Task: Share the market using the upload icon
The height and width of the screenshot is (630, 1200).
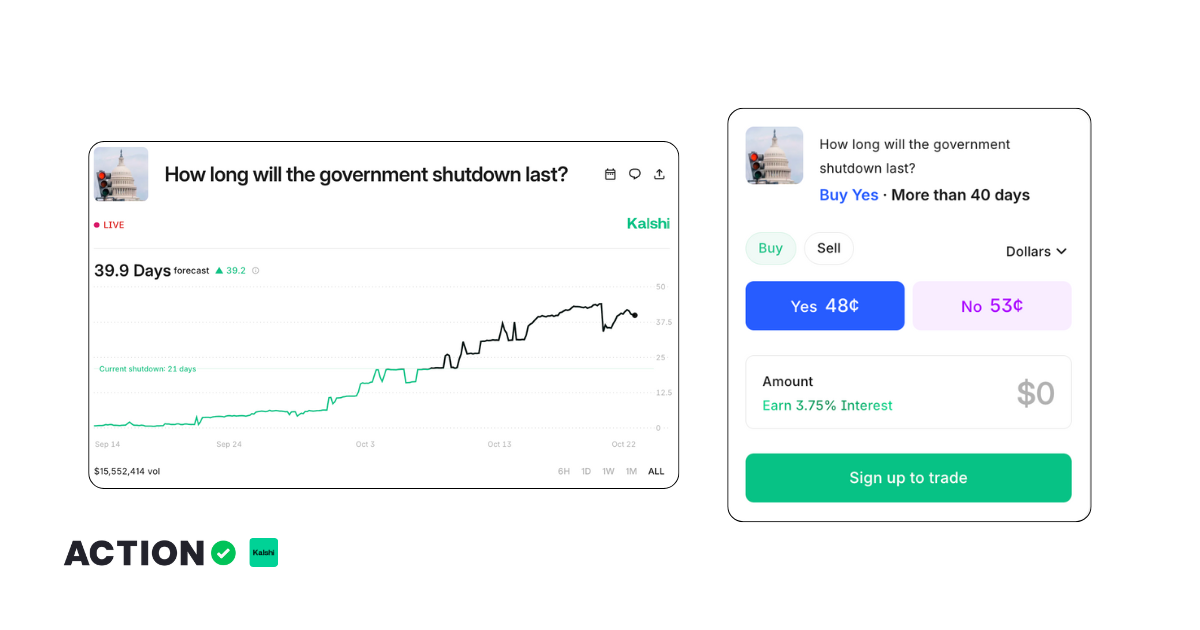Action: 660,174
